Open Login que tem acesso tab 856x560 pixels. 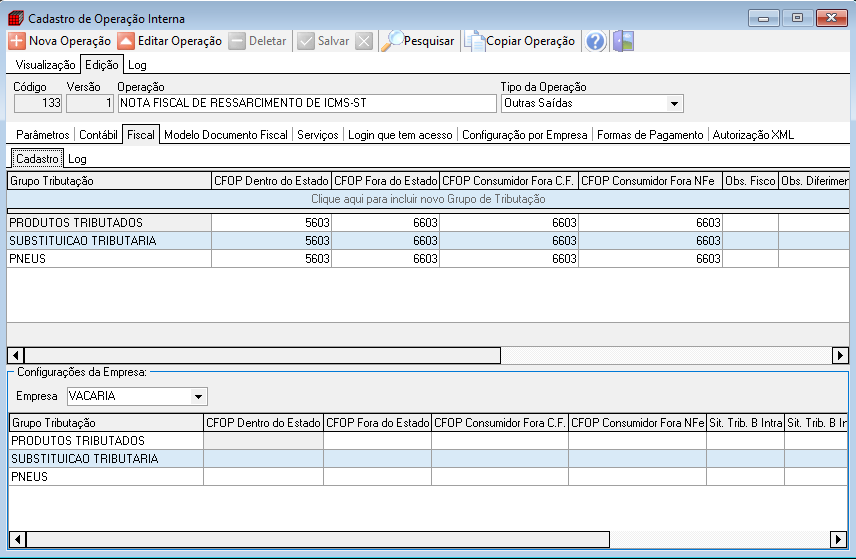click(400, 135)
